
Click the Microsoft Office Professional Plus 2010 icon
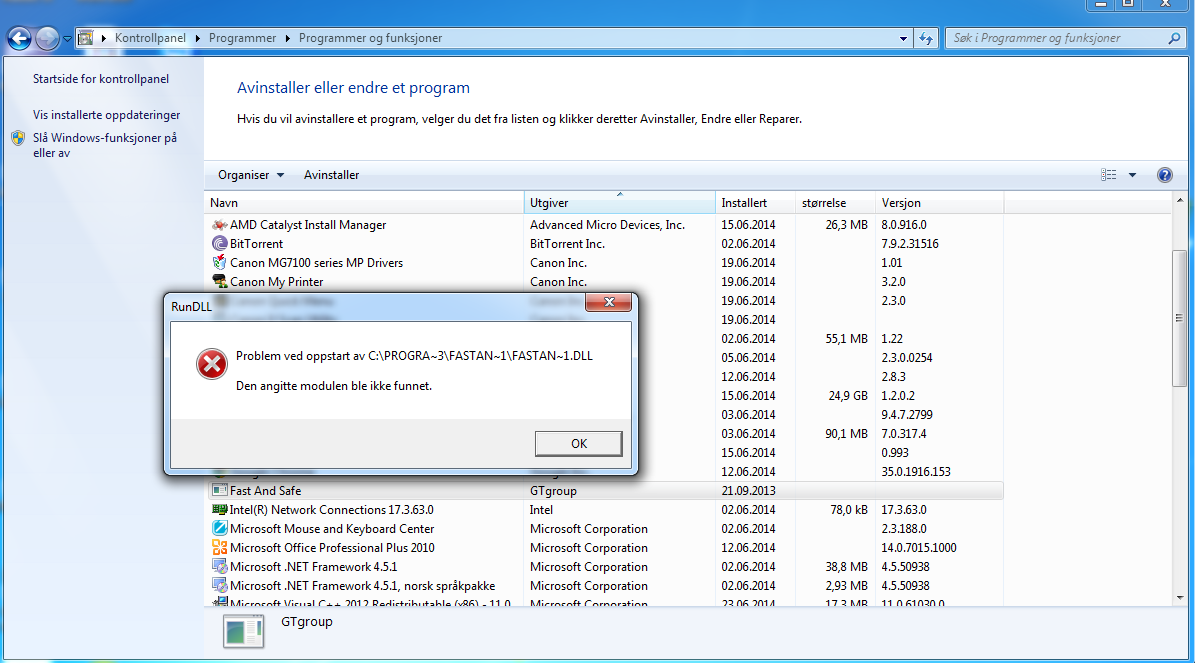pos(219,548)
